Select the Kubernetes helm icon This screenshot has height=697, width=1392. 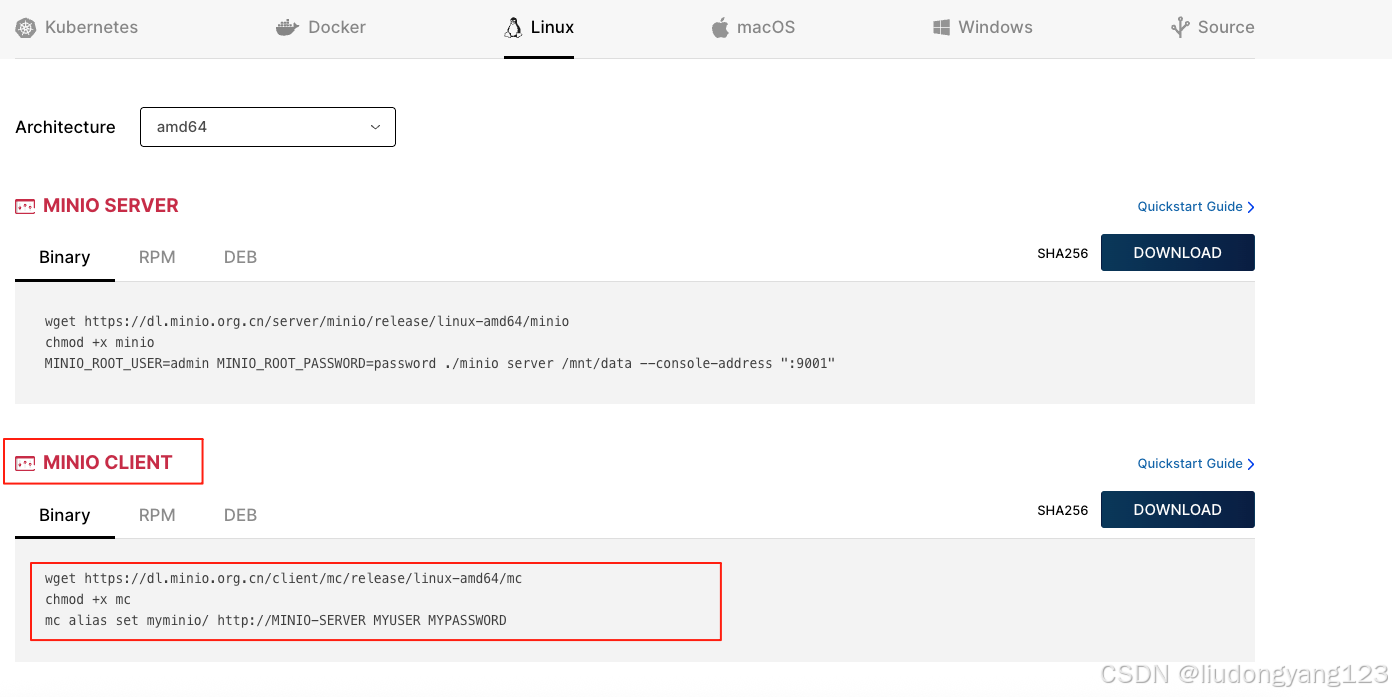click(24, 27)
